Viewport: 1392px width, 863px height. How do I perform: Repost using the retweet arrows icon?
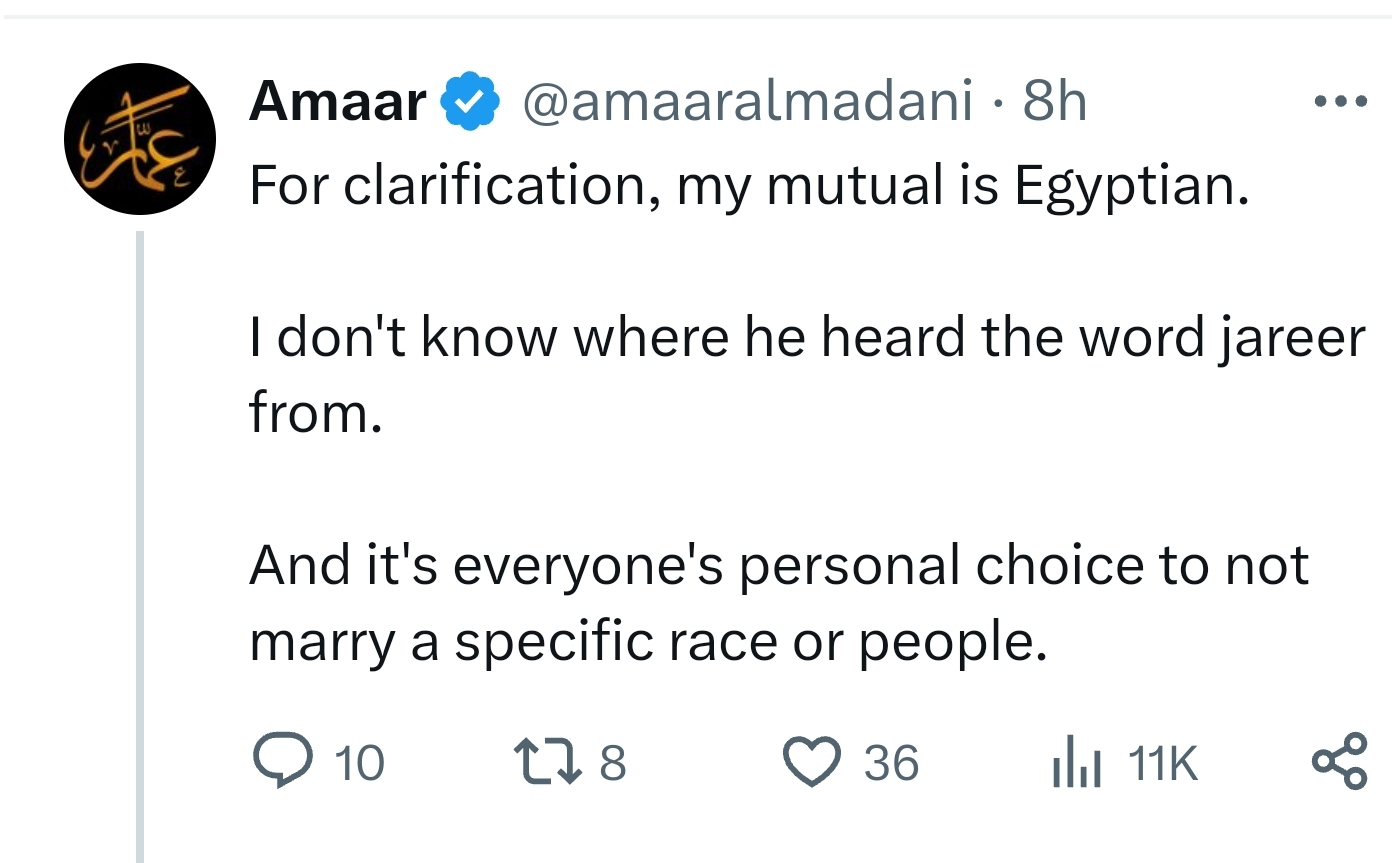[548, 762]
